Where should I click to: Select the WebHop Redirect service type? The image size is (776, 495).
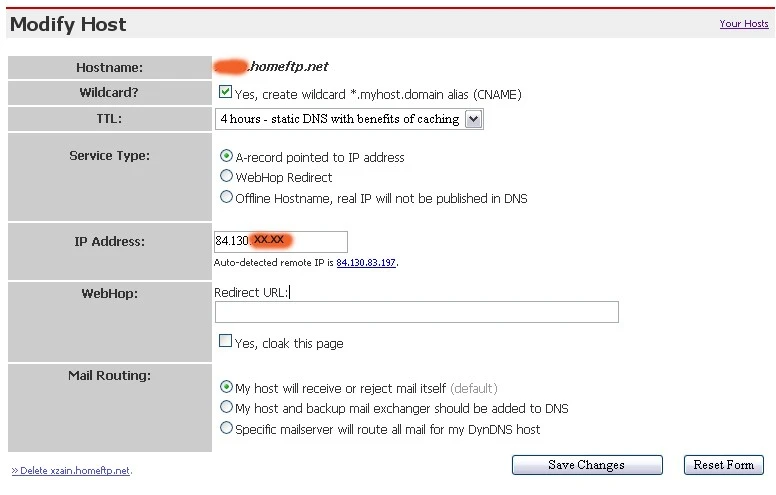pyautogui.click(x=226, y=177)
